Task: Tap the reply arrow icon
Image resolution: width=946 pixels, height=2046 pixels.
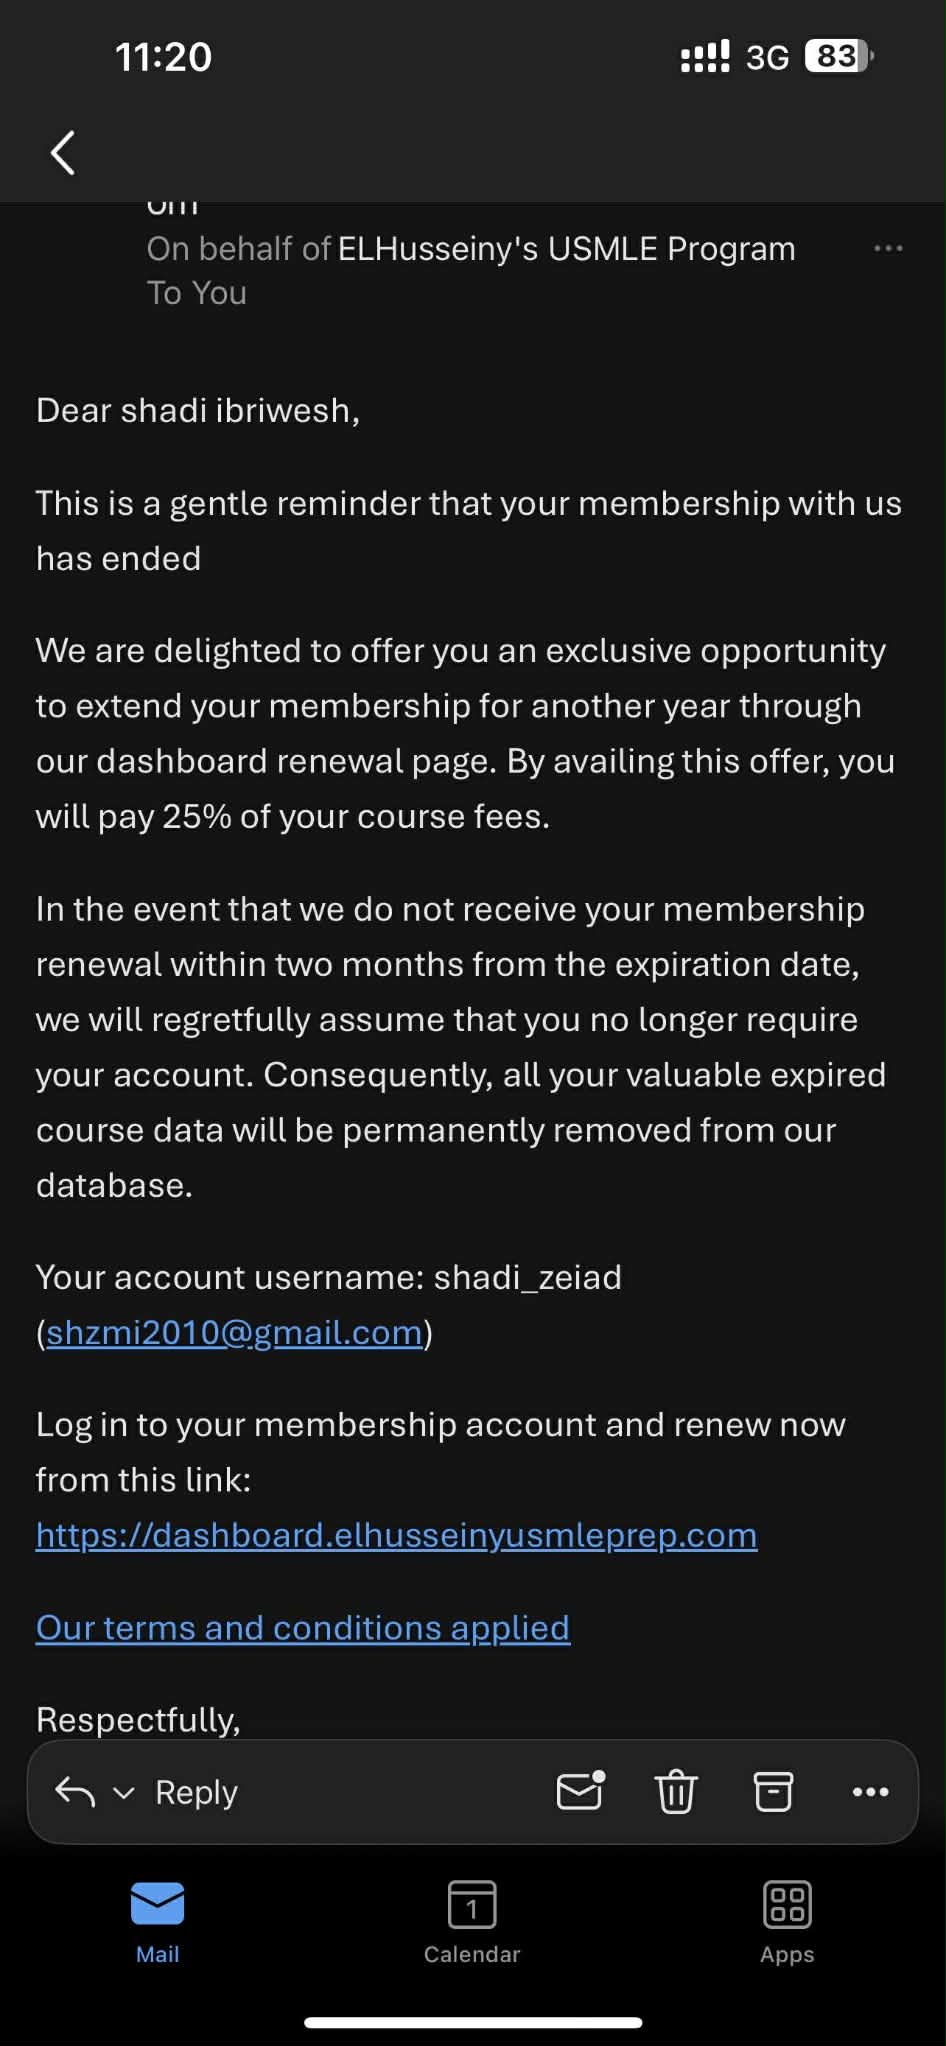Action: 75,1792
